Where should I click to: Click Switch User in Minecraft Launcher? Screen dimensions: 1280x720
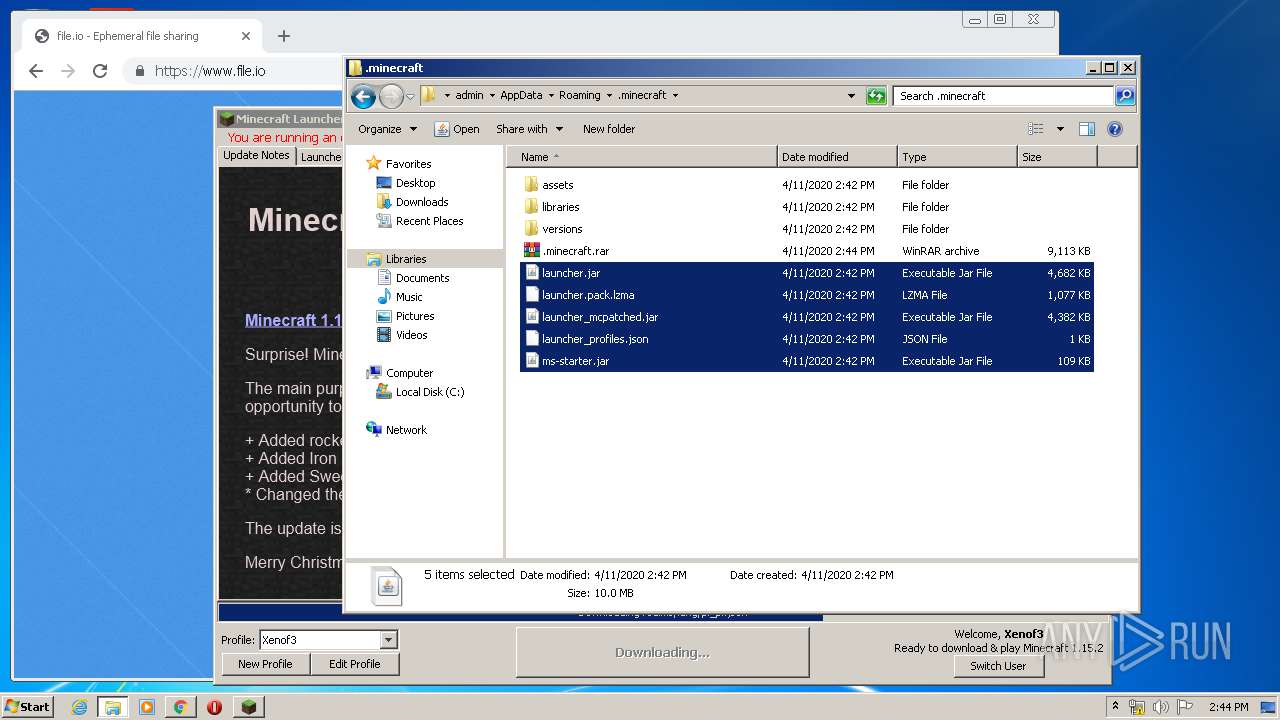pyautogui.click(x=998, y=666)
